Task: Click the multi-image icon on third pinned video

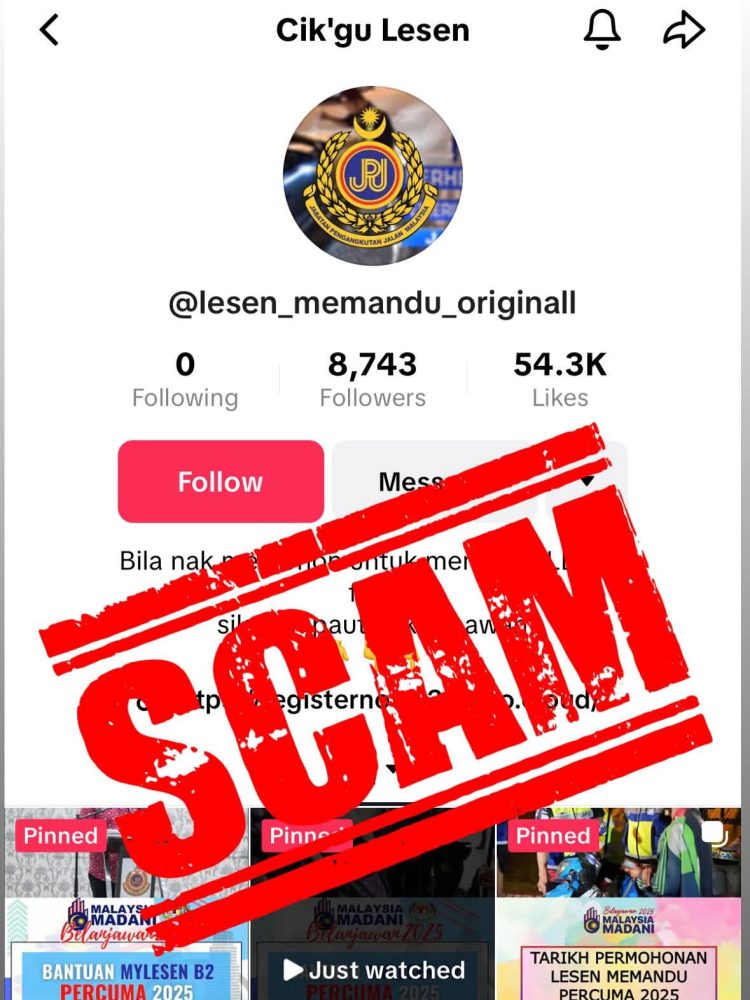Action: pyautogui.click(x=714, y=833)
